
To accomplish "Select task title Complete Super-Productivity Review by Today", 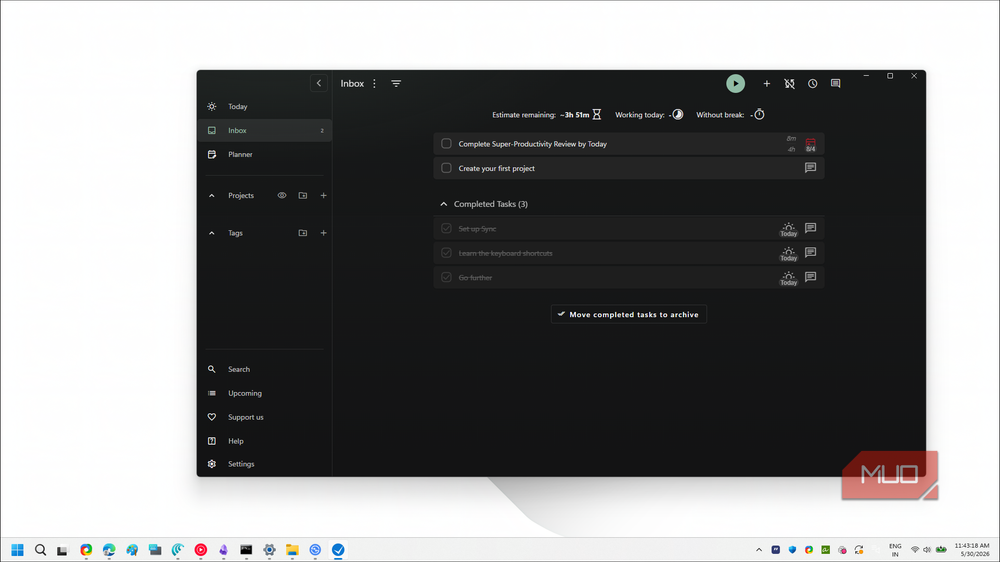I will 533,144.
